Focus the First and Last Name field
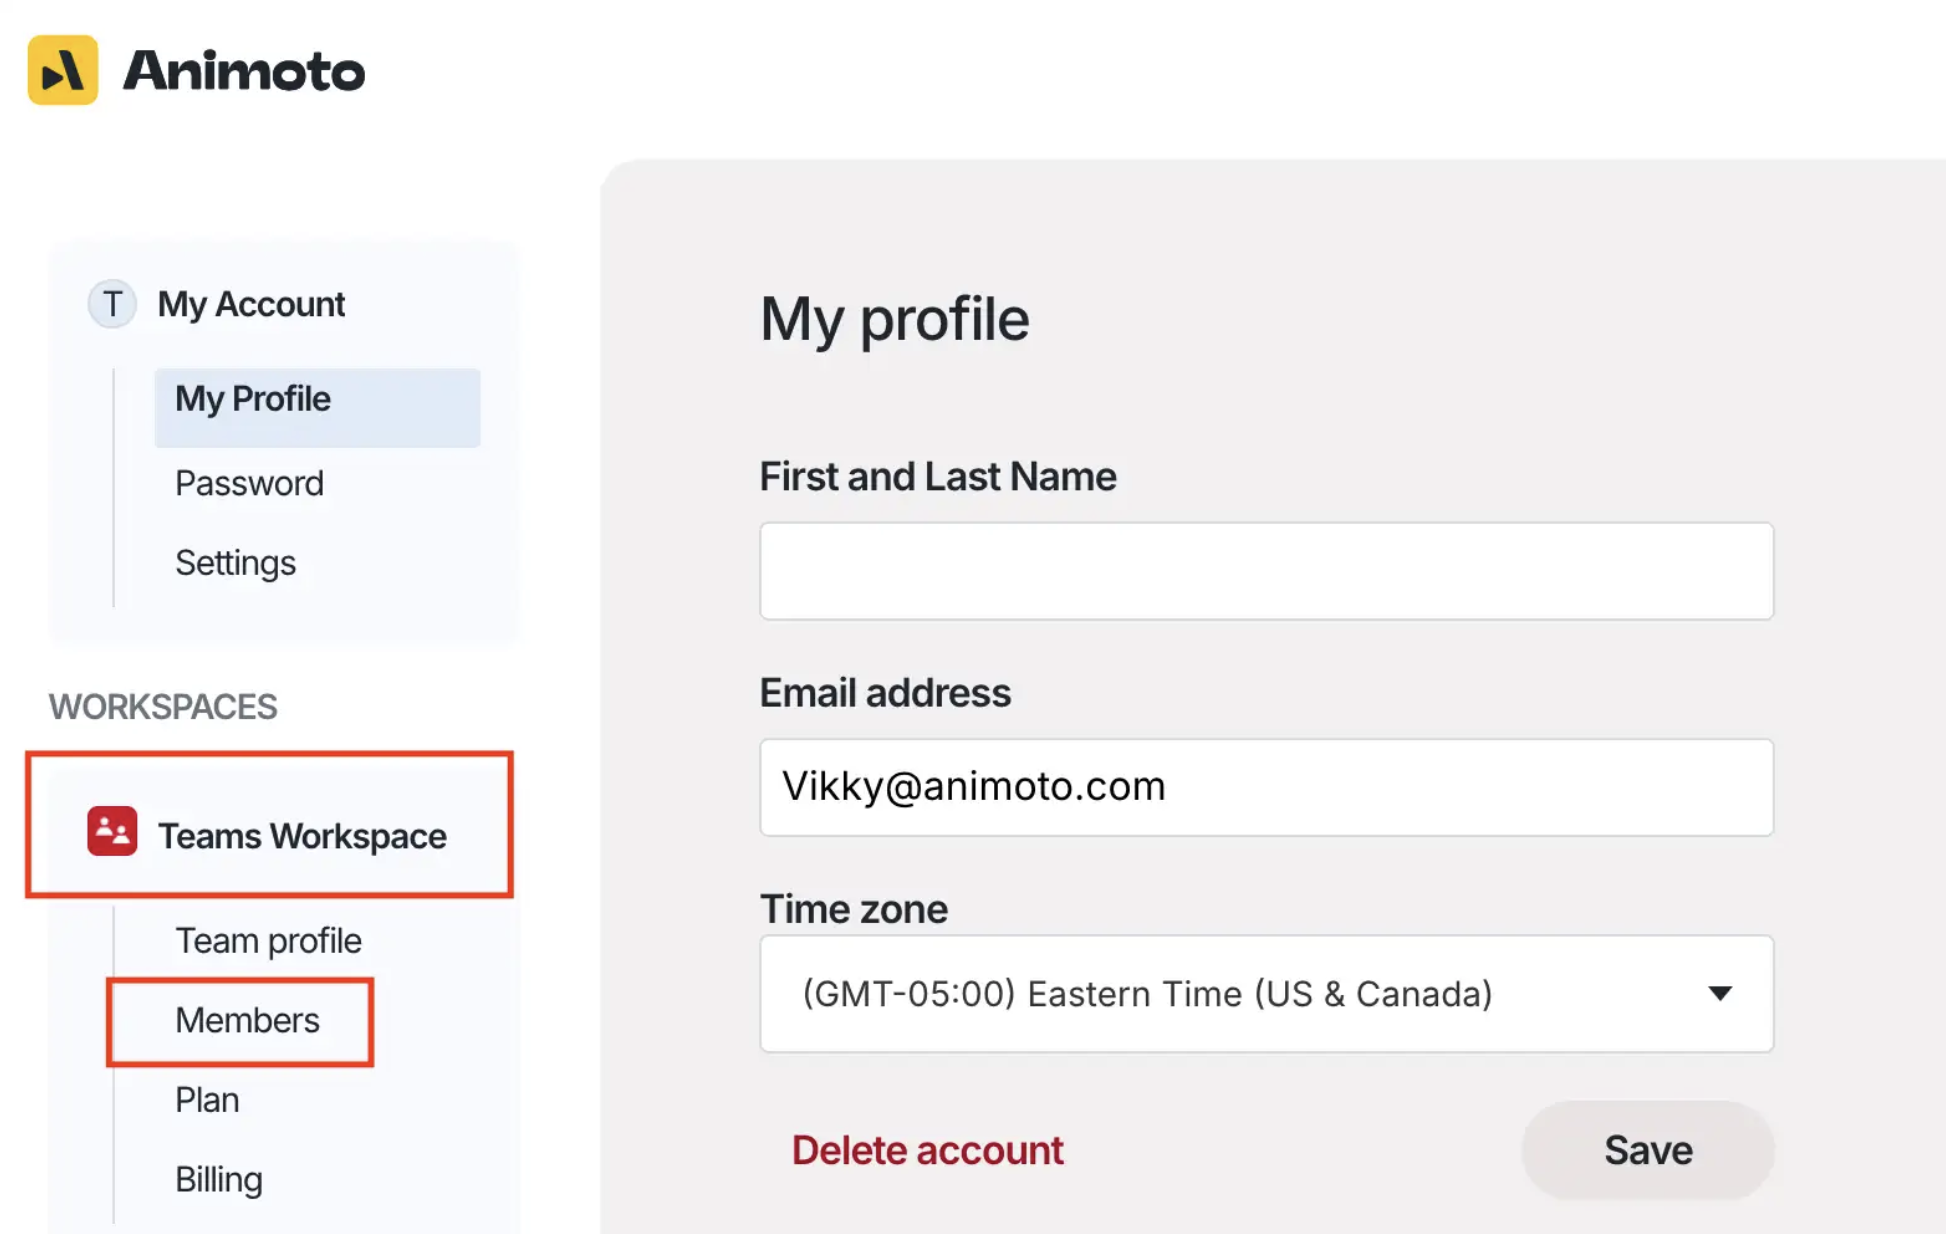Screen dimensions: 1946x1234 click(1266, 571)
